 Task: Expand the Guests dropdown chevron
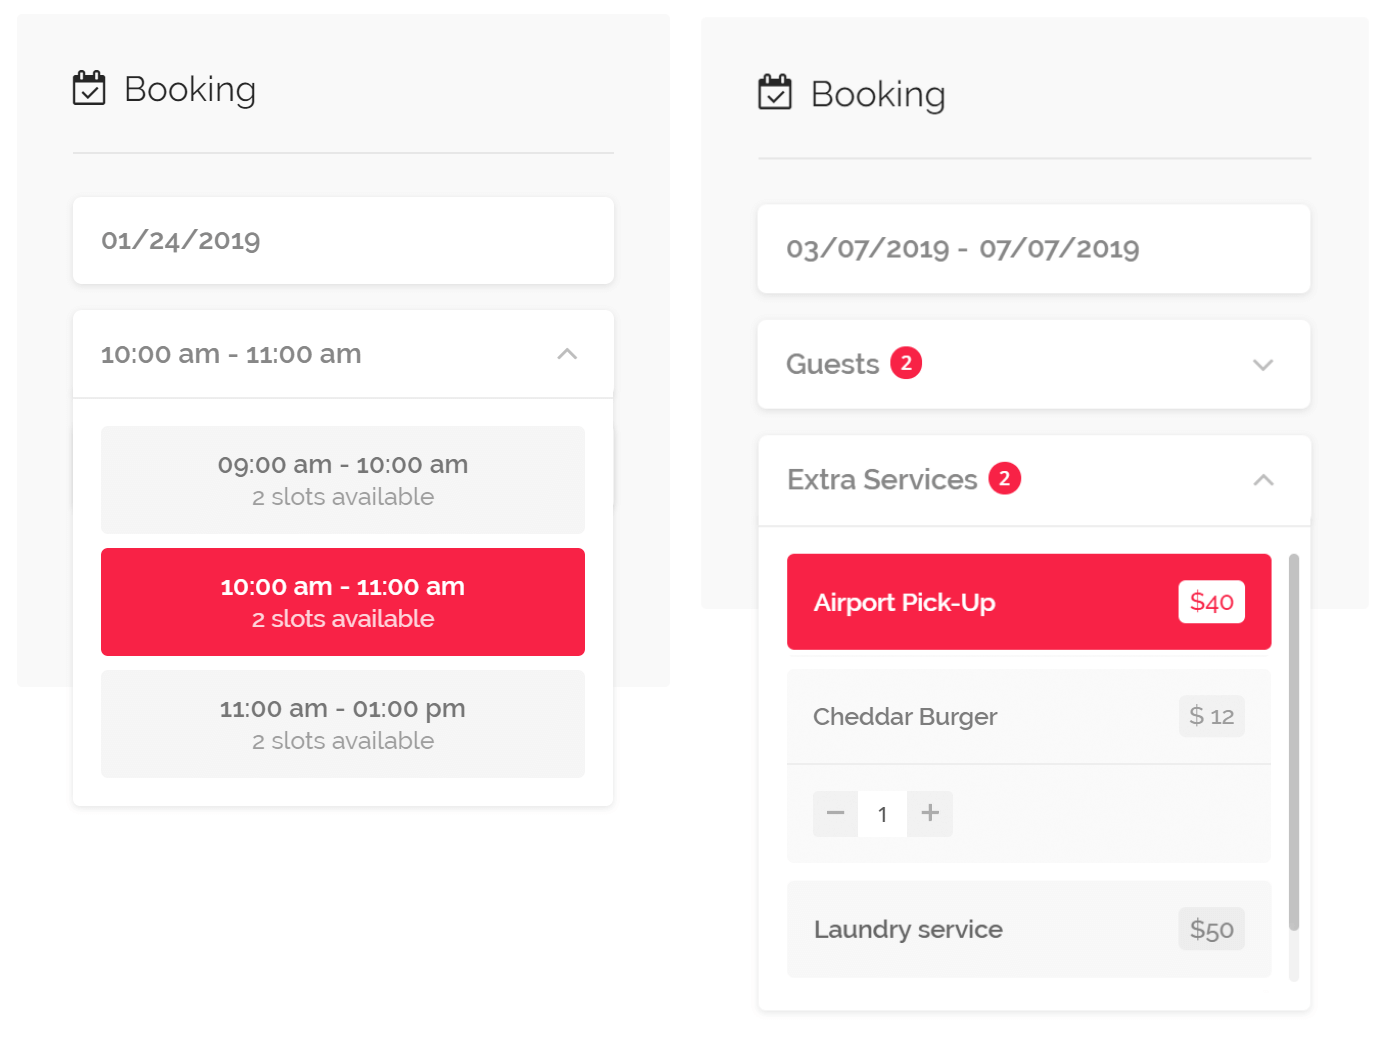point(1263,365)
